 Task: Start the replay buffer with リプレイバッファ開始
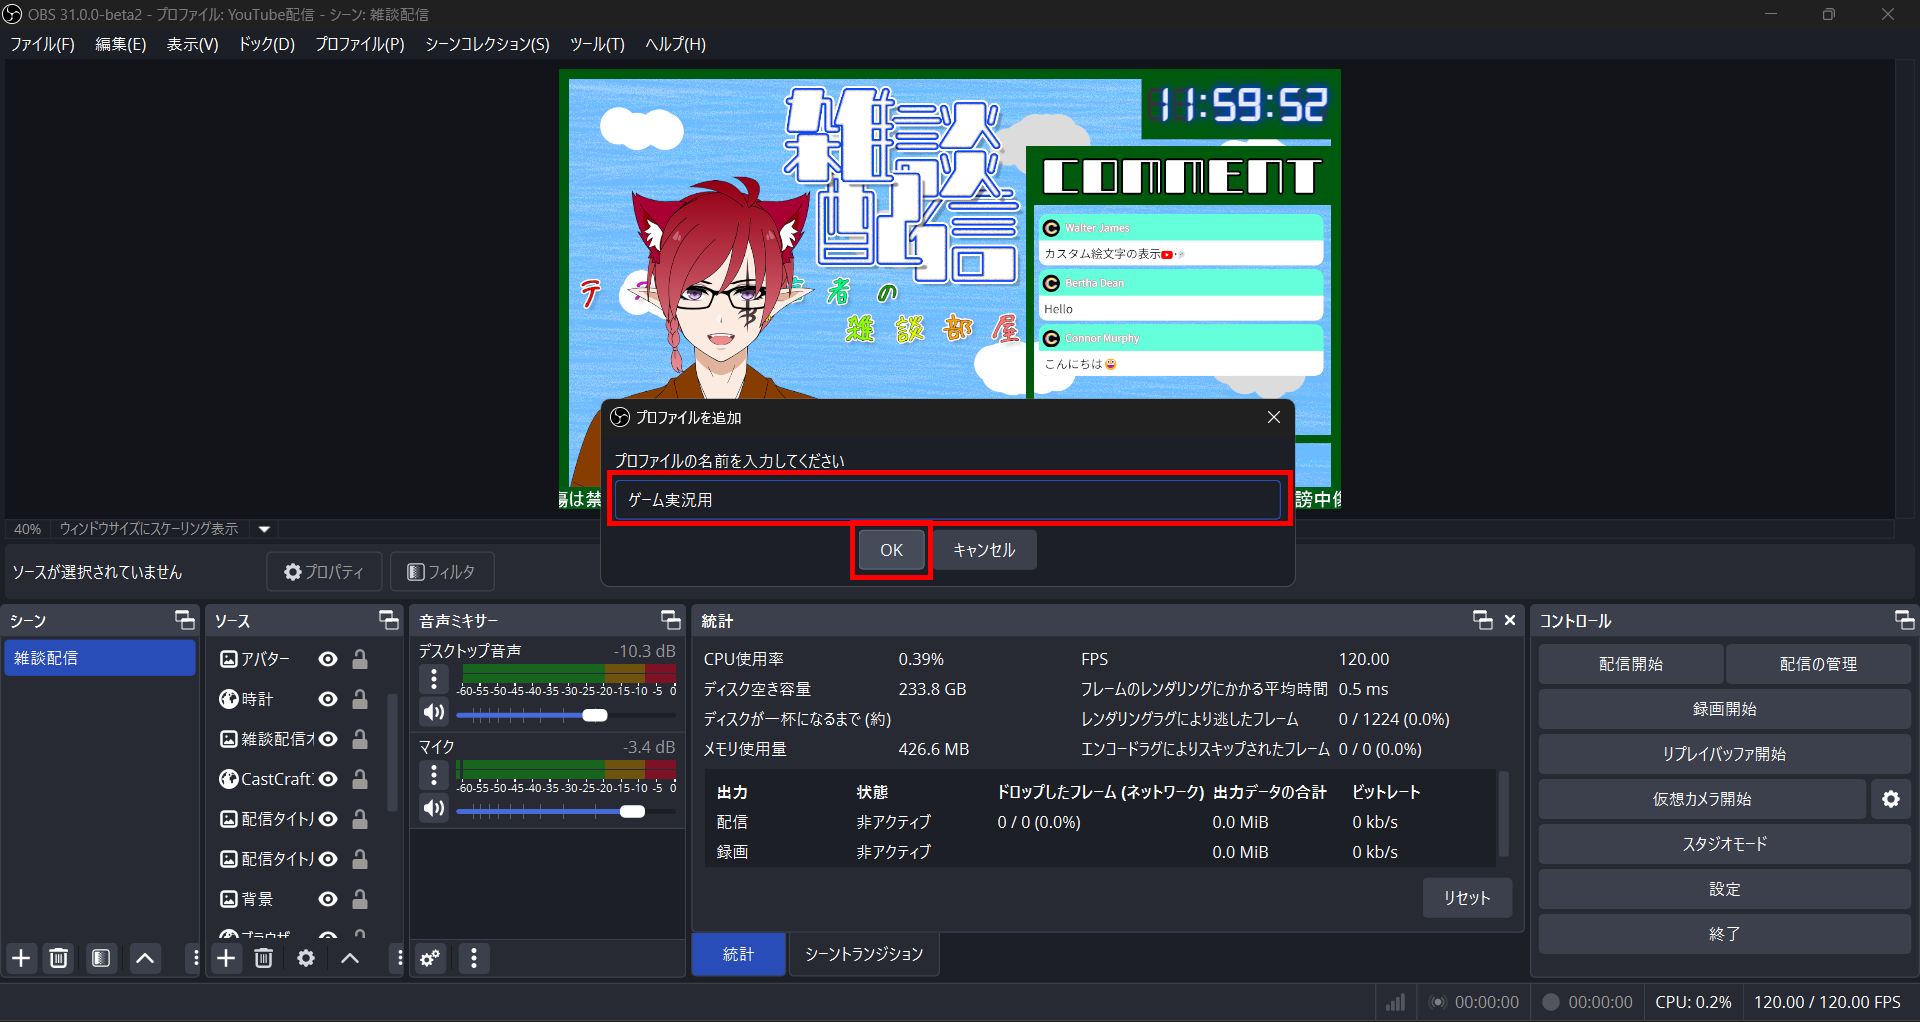1725,754
